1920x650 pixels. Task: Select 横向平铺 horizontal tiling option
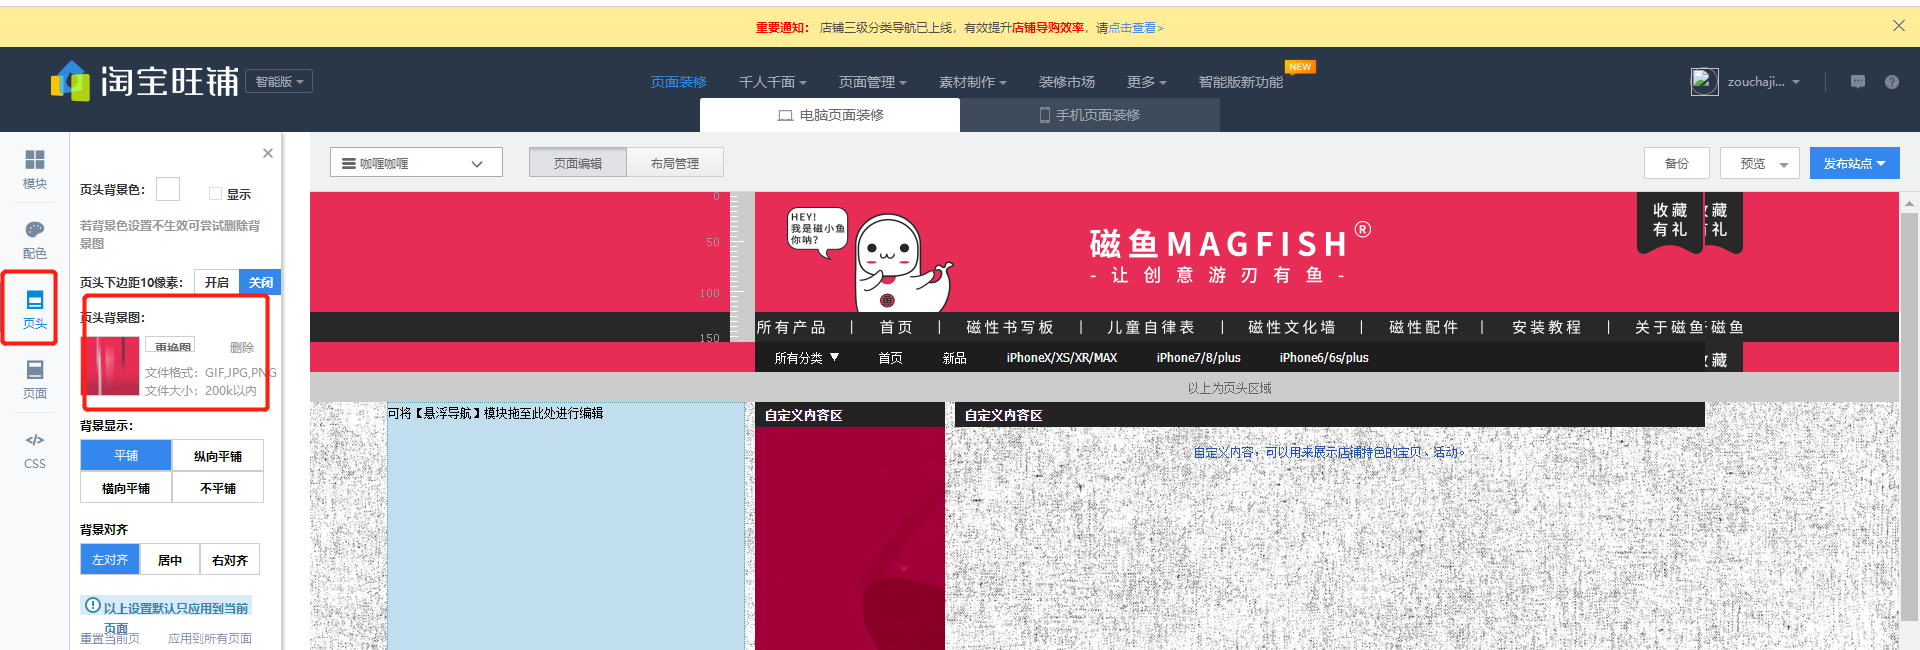tap(126, 488)
